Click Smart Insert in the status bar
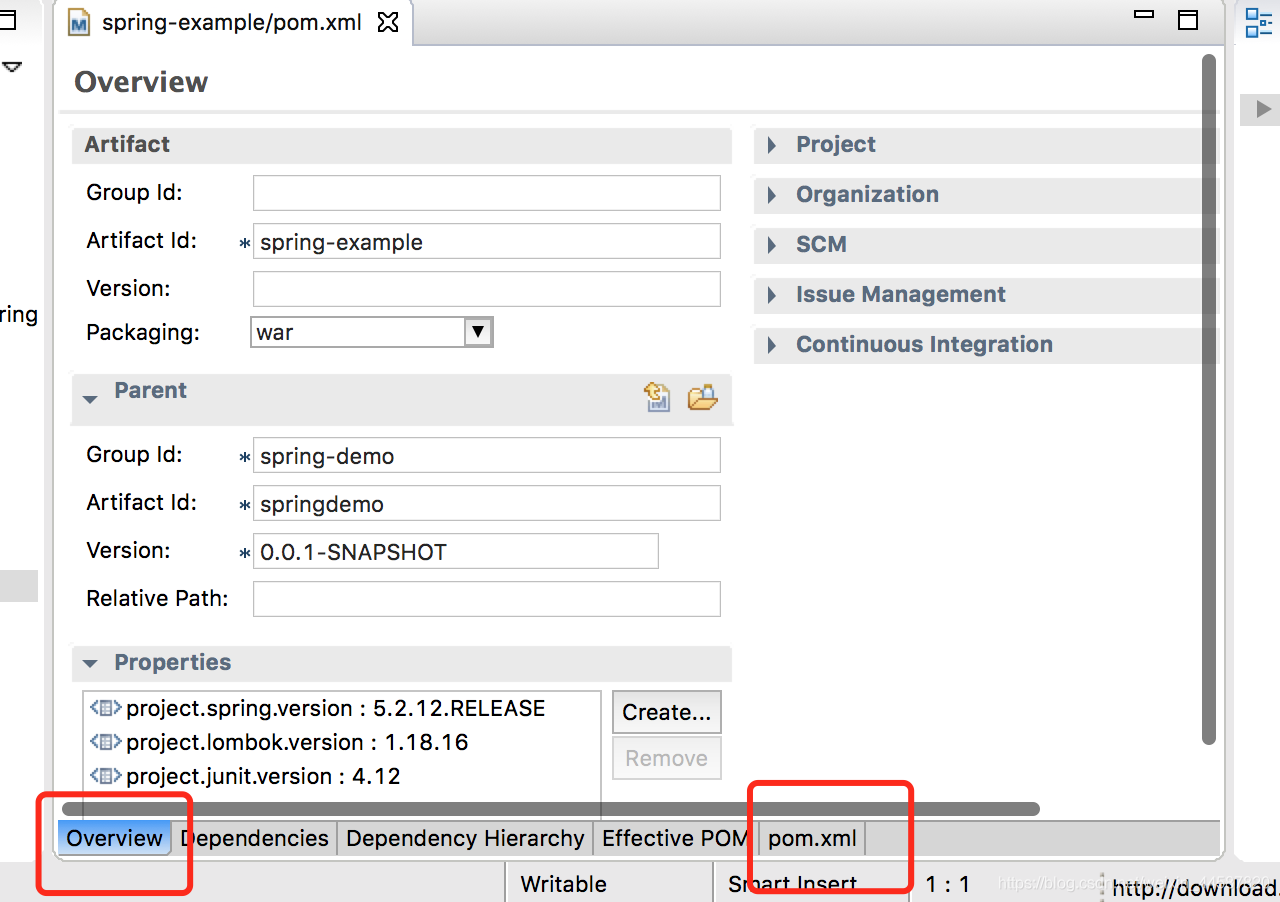The height and width of the screenshot is (902, 1280). coord(792,884)
